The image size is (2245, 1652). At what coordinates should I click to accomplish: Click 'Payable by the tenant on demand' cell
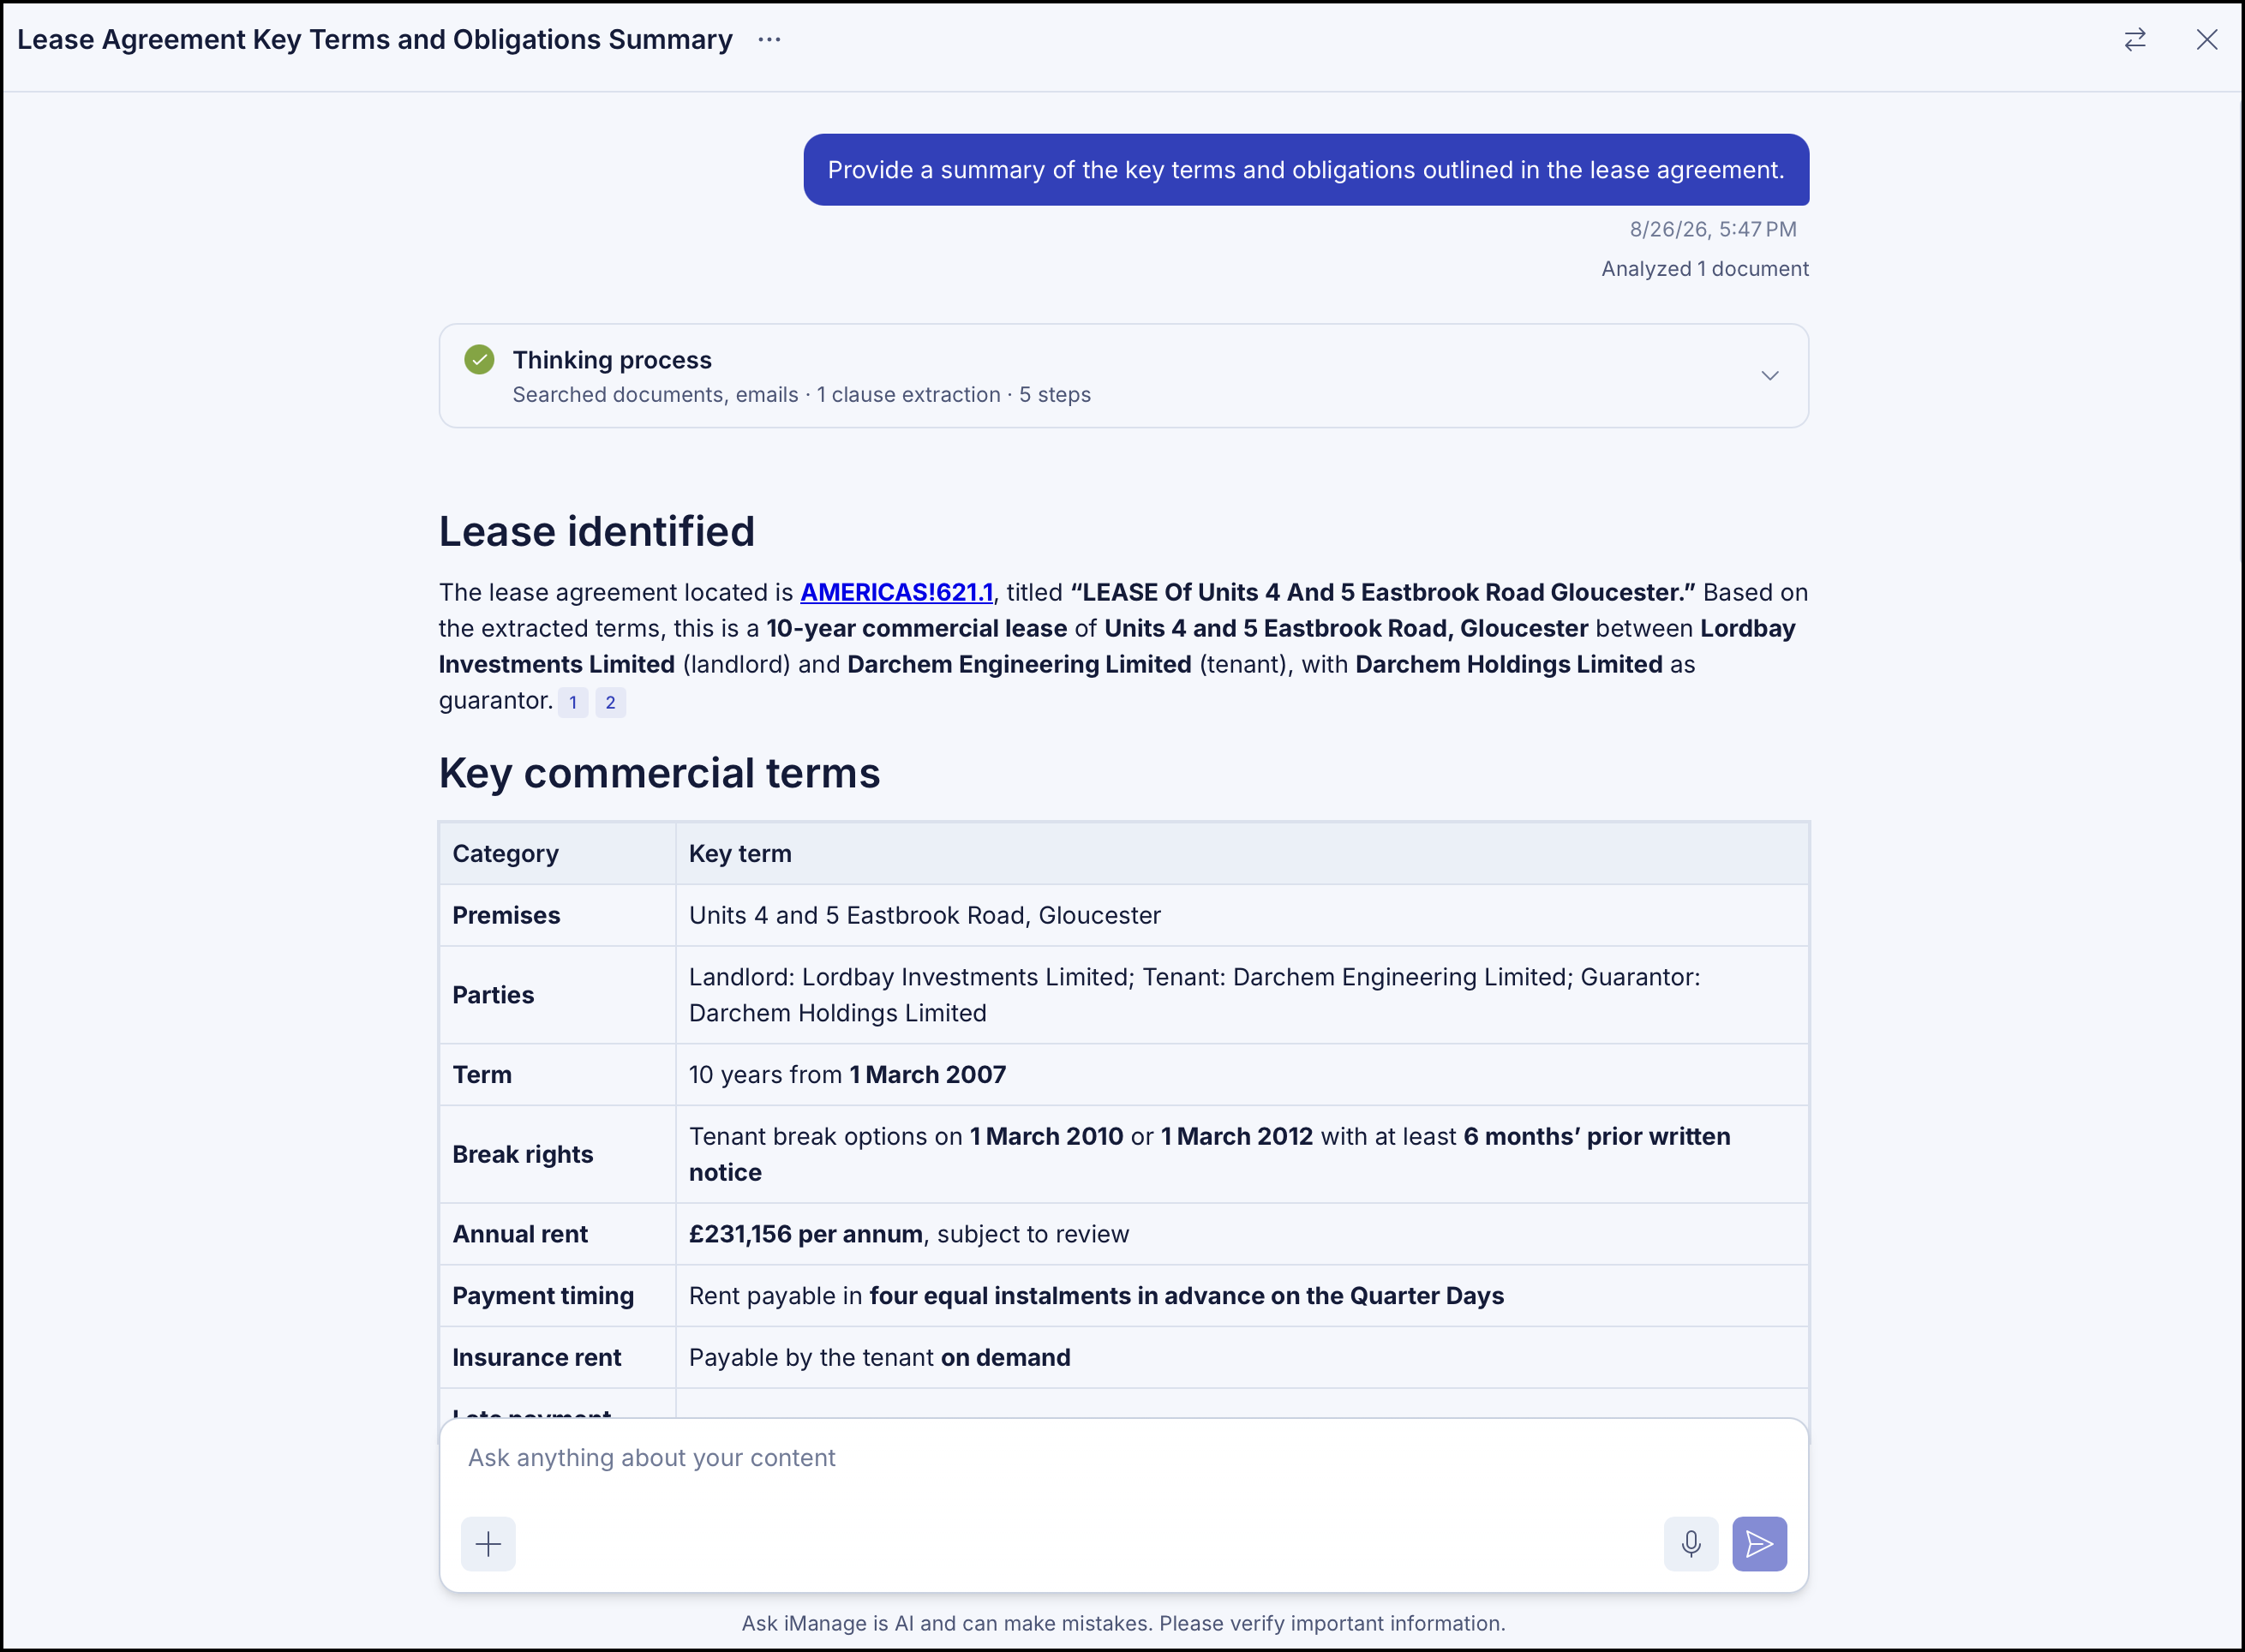pyautogui.click(x=1241, y=1357)
